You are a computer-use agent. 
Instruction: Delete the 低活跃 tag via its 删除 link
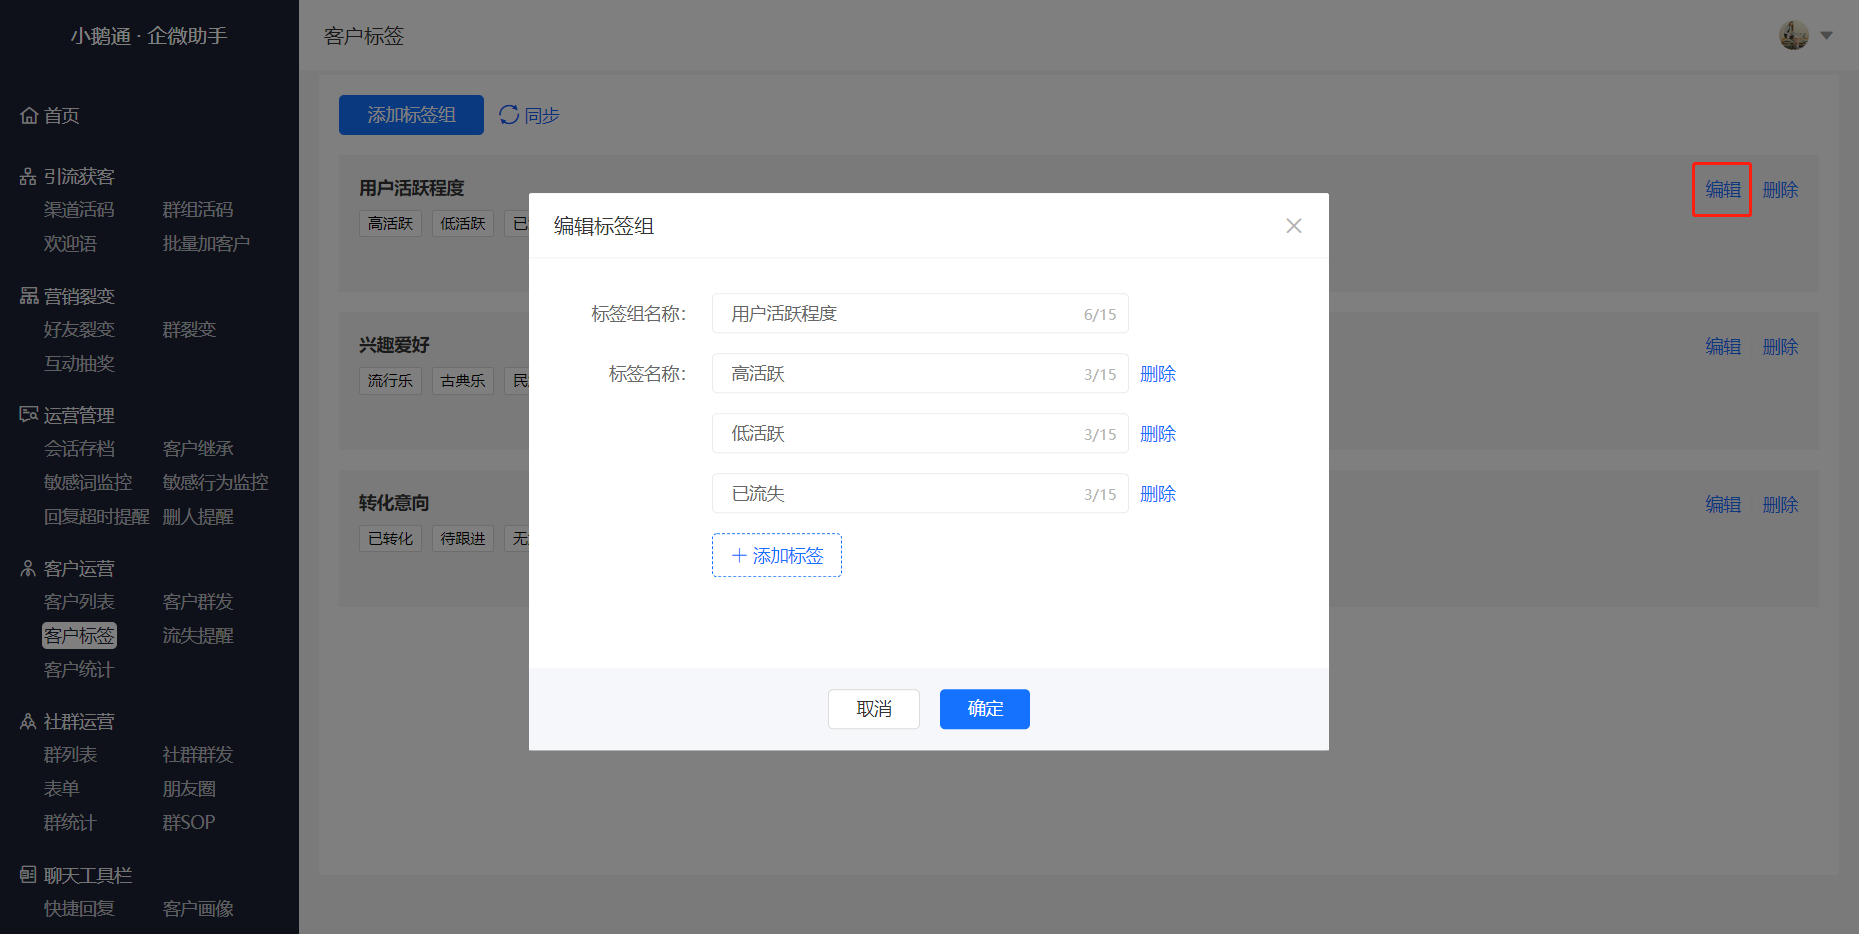click(1158, 434)
